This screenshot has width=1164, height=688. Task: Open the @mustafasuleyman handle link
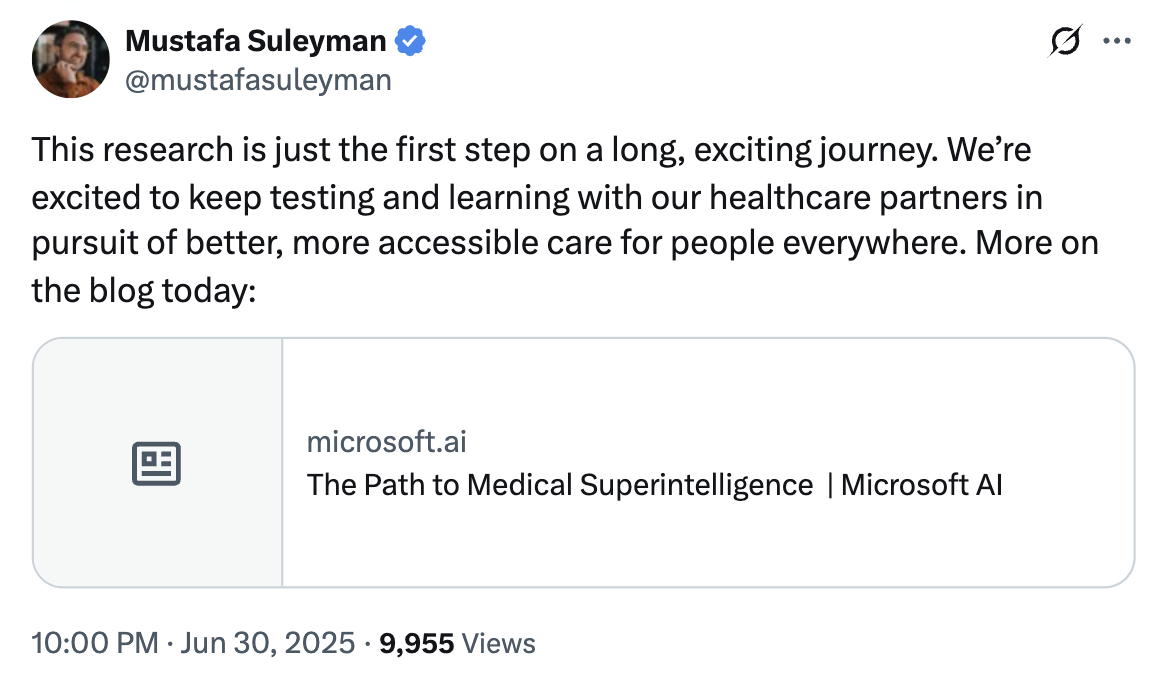click(258, 80)
